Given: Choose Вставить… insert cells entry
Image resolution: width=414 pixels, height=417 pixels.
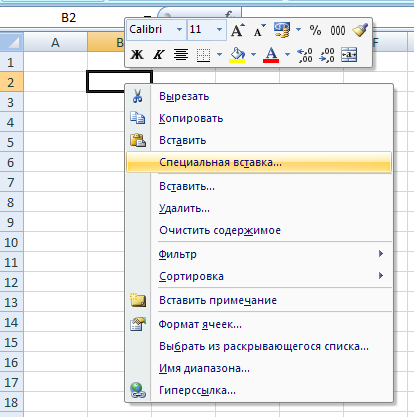Looking at the screenshot, I should click(259, 186).
